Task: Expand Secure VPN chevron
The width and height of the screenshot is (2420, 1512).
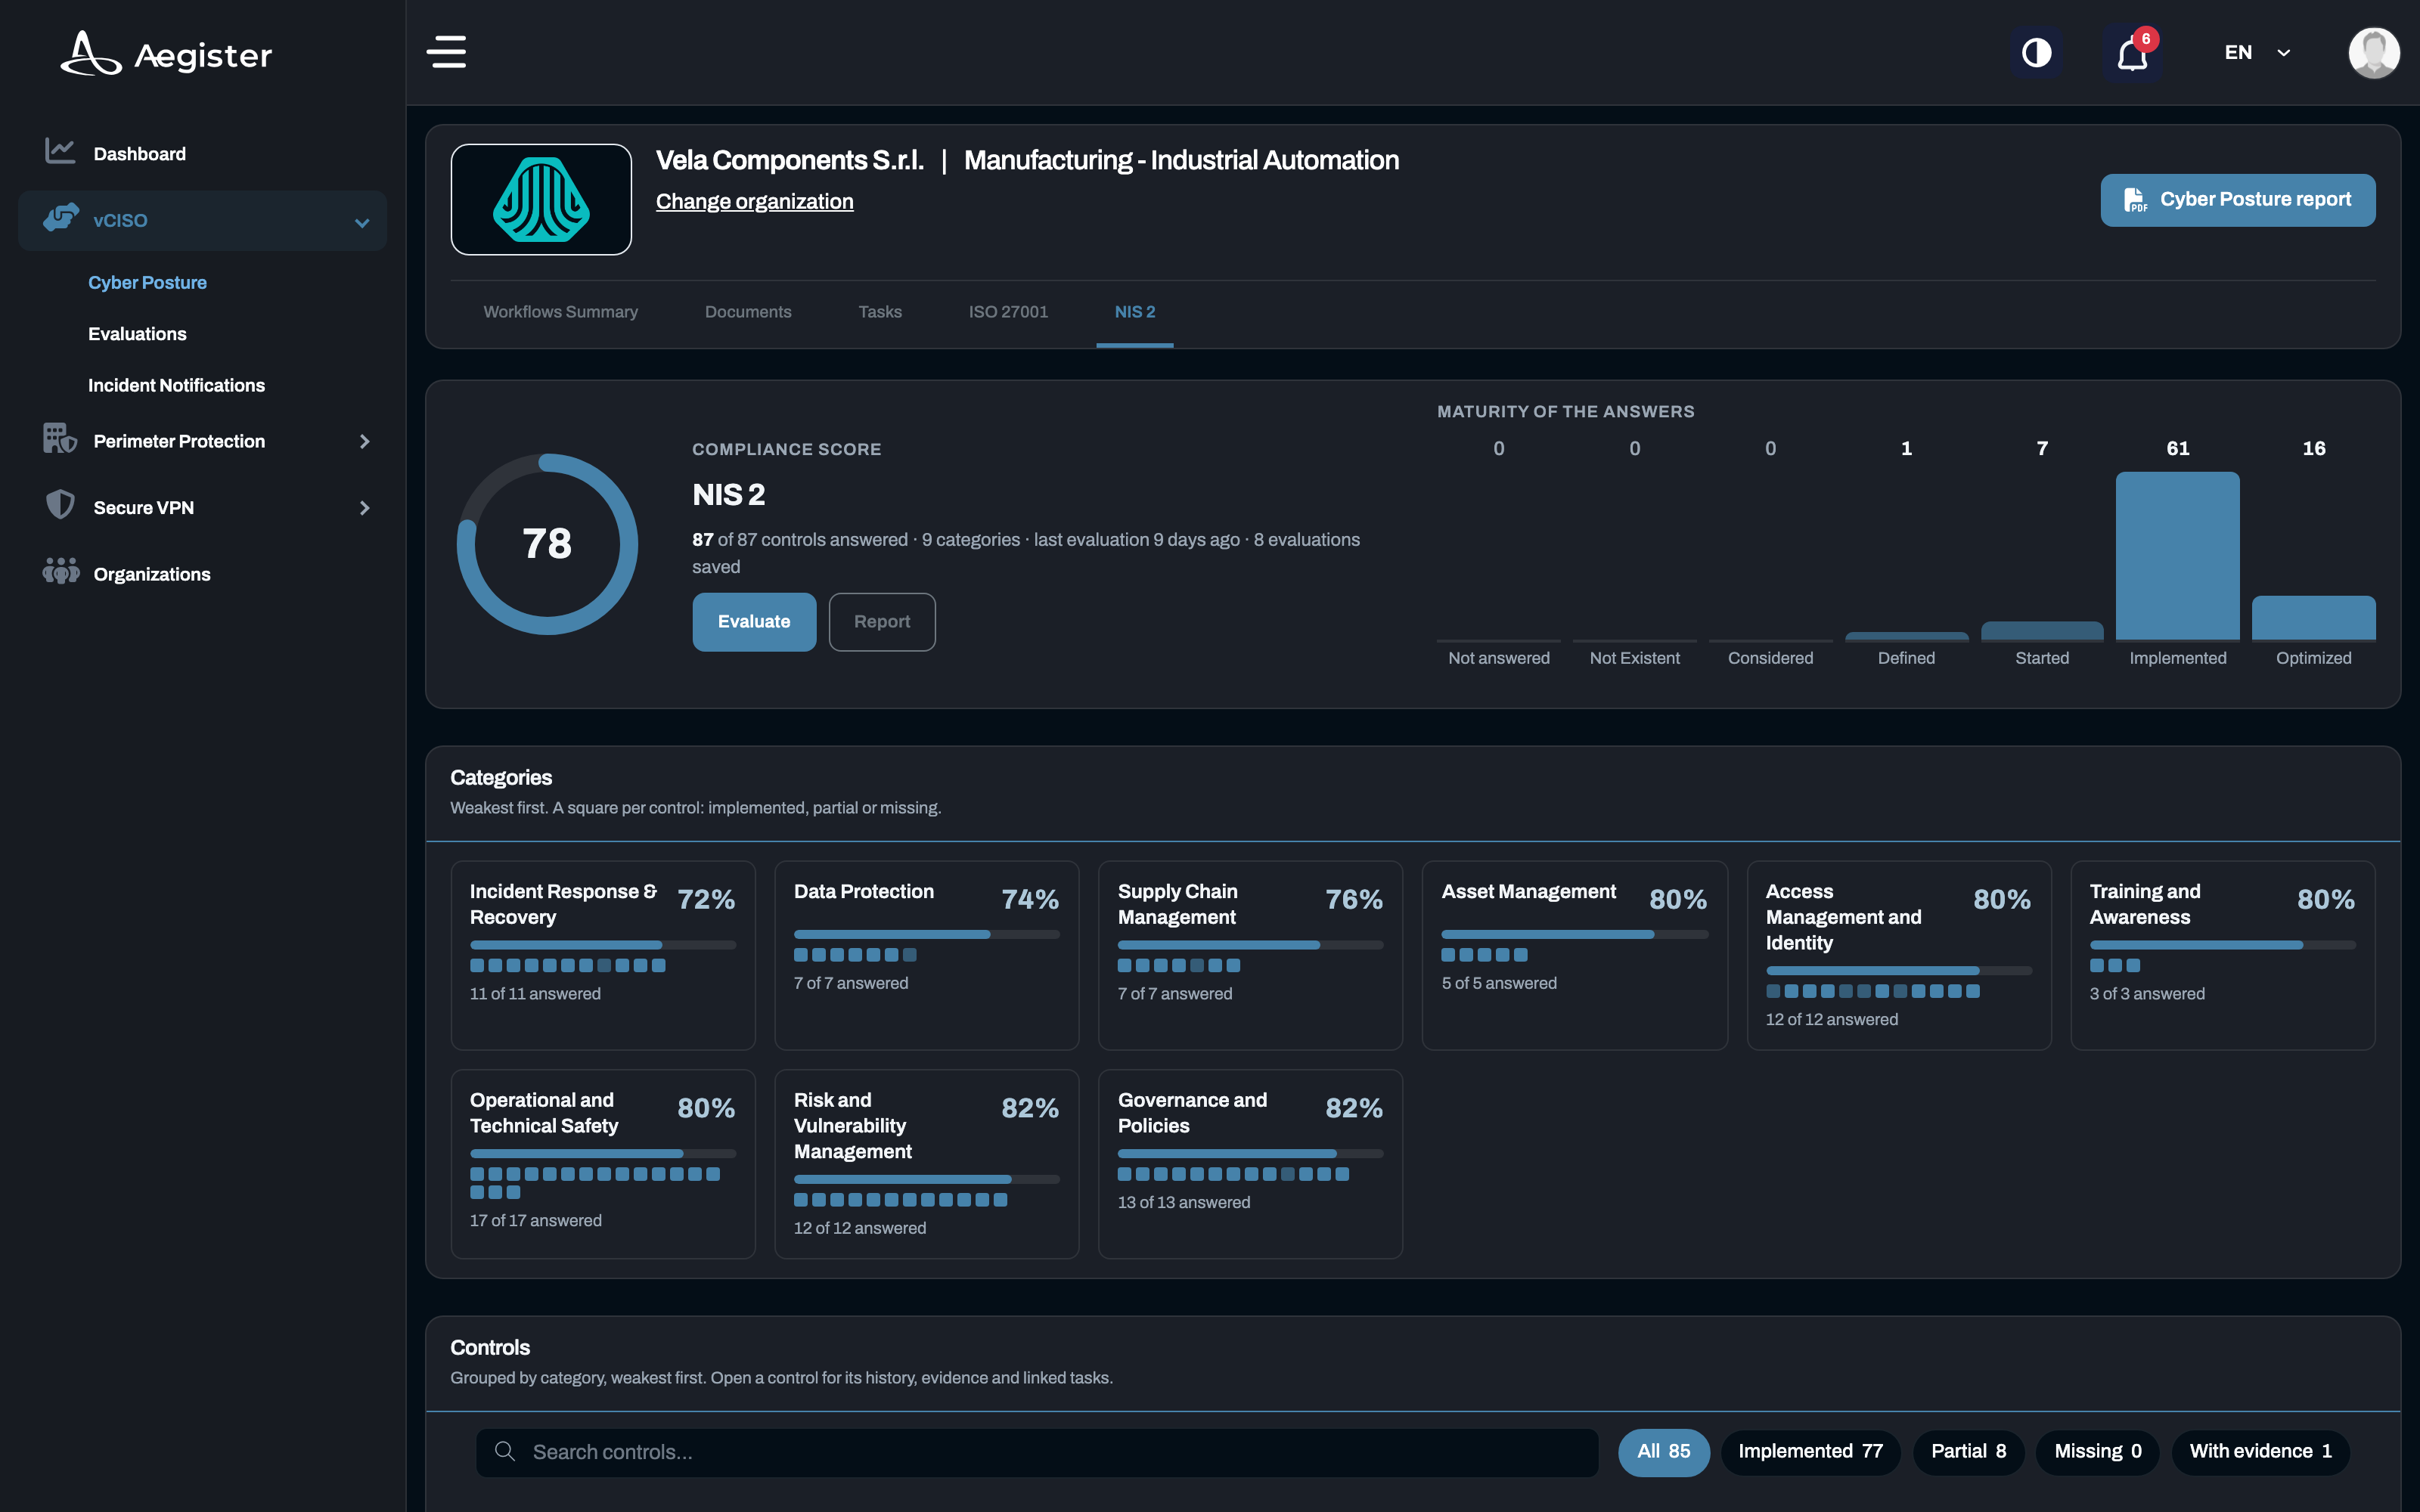Action: (364, 508)
